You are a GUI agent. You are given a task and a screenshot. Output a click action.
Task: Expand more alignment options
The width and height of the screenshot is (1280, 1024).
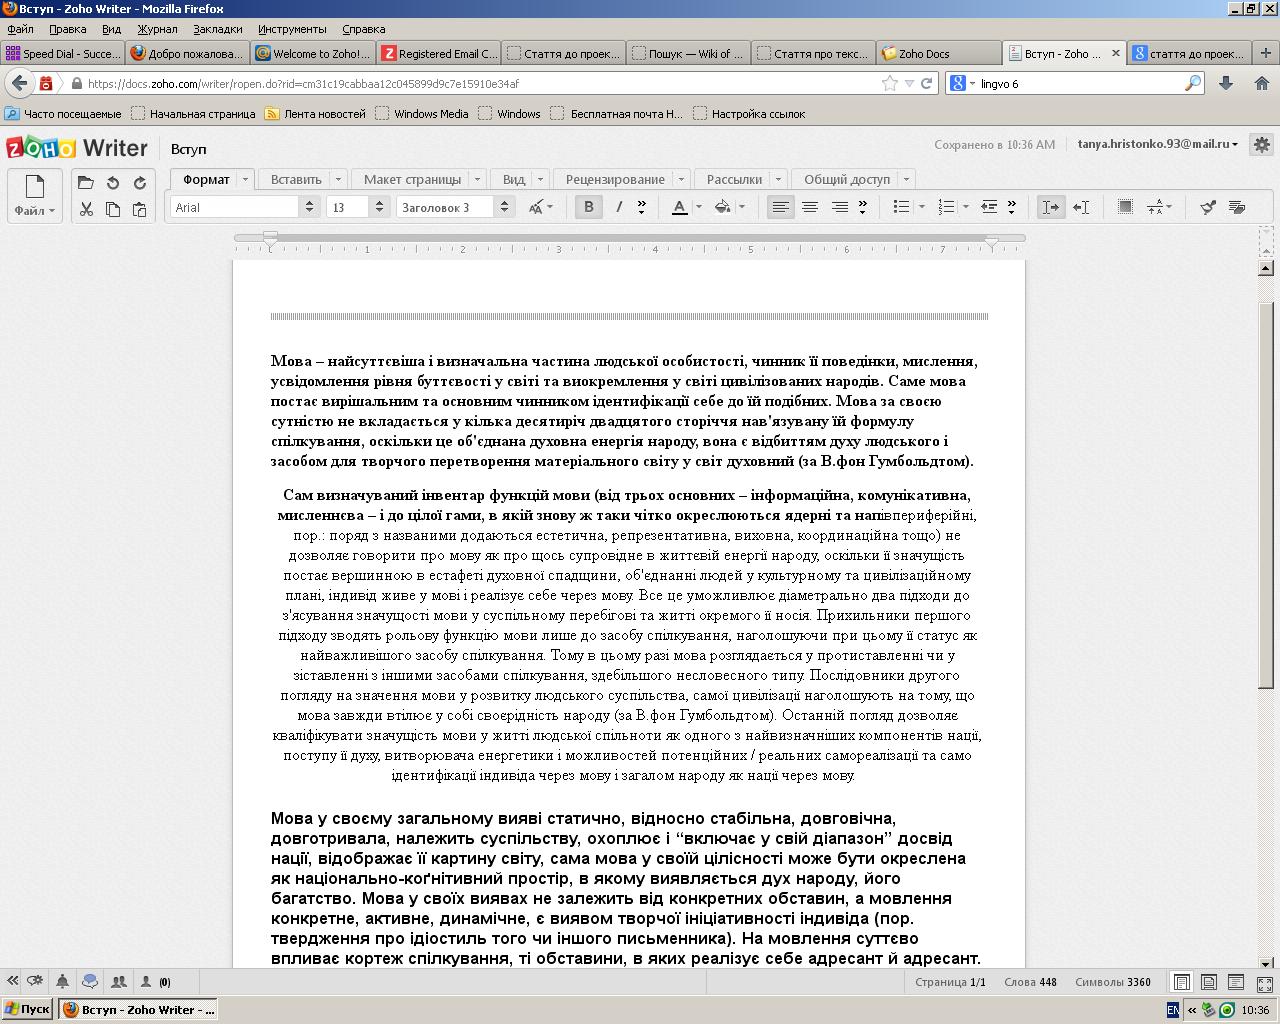(x=862, y=207)
